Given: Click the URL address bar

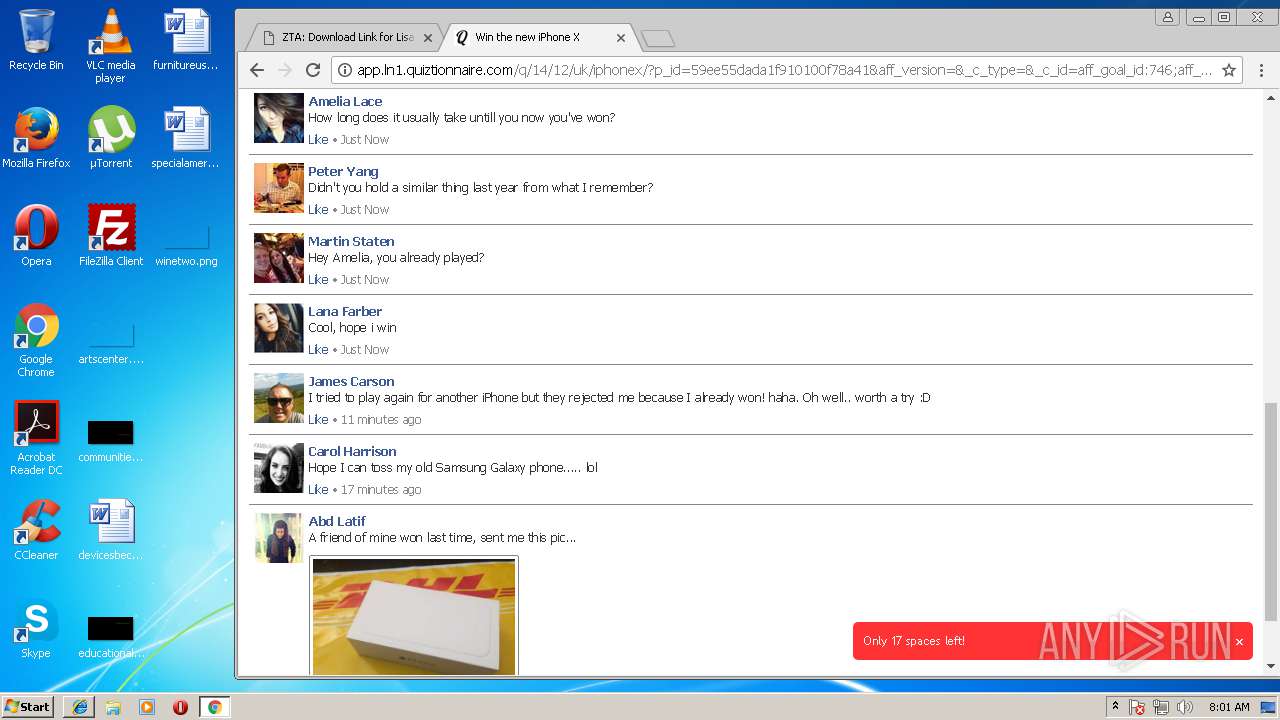Looking at the screenshot, I should pos(785,70).
